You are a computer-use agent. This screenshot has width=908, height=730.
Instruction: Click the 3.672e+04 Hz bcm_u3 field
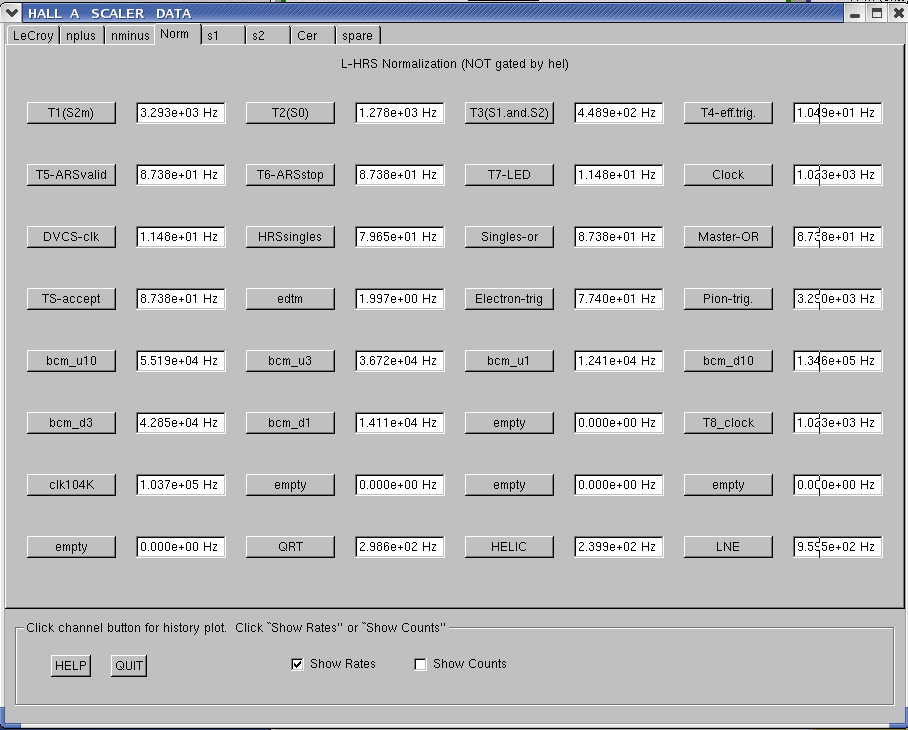400,361
